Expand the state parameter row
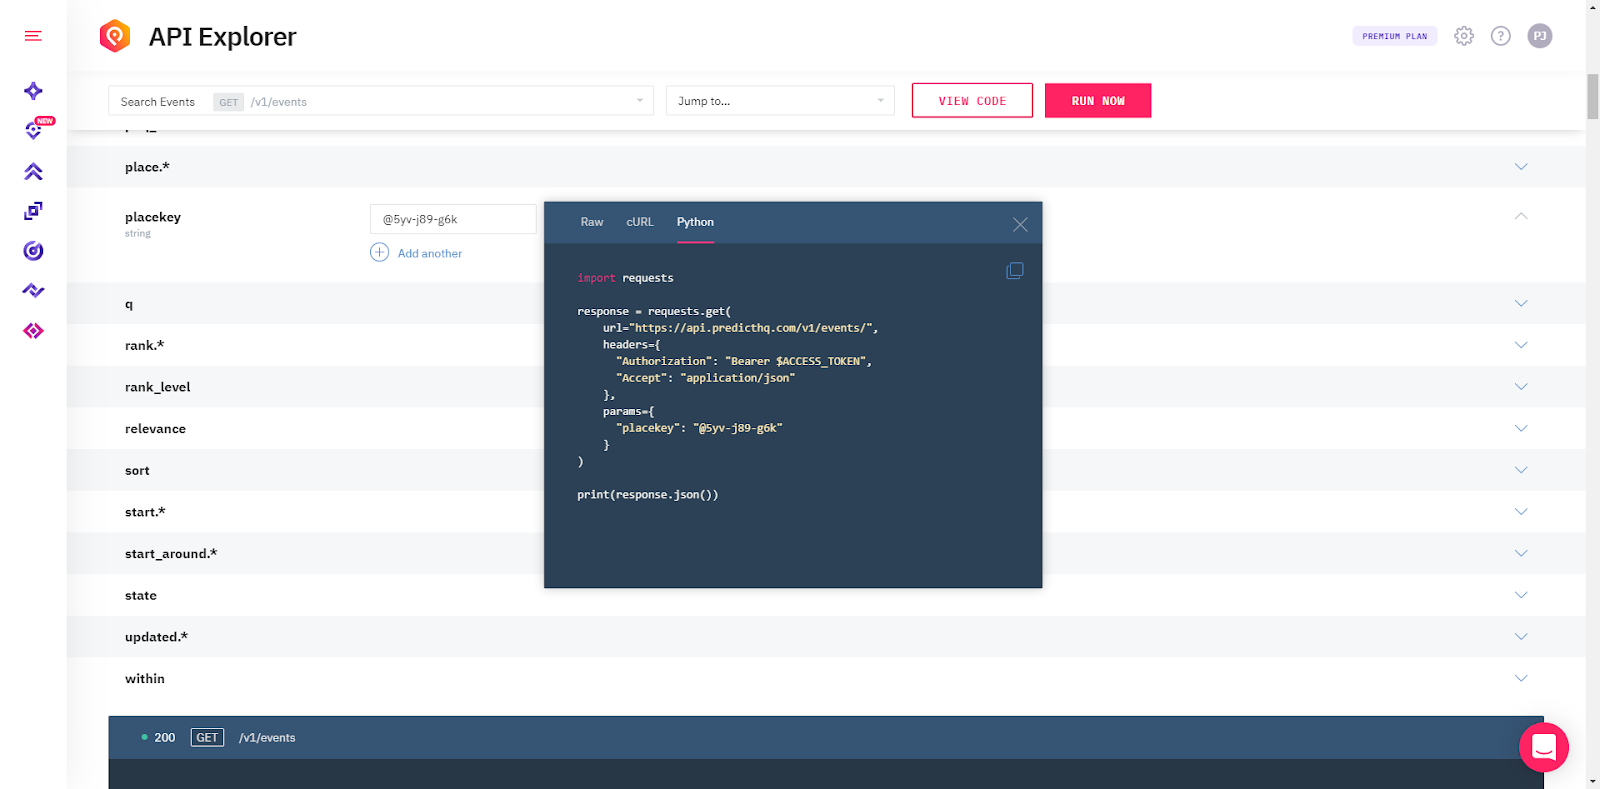Image resolution: width=1600 pixels, height=789 pixels. pos(1521,595)
